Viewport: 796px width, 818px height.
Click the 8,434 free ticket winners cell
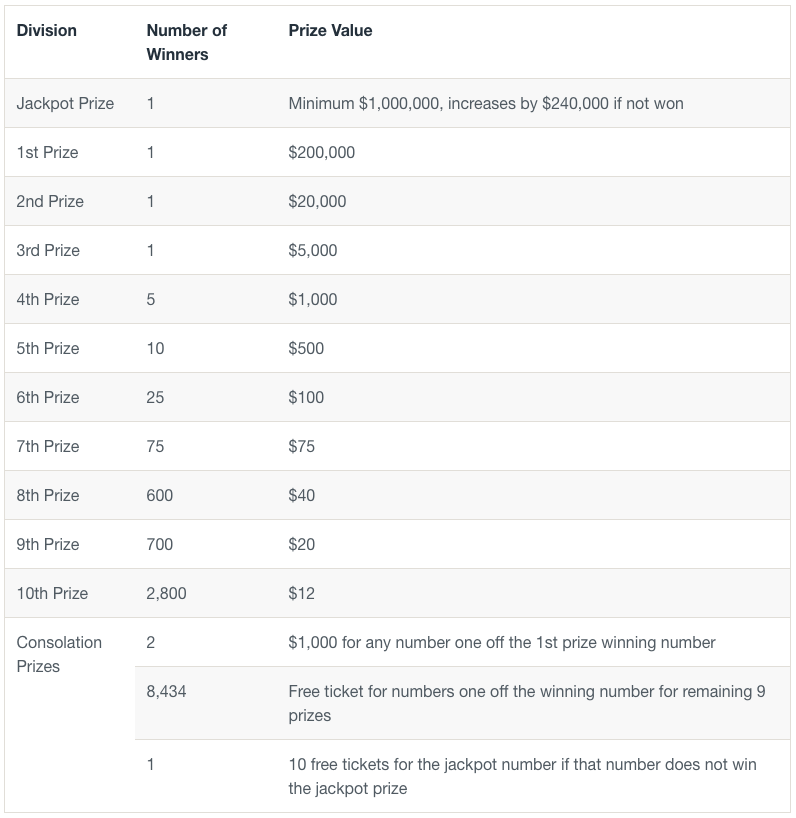[166, 692]
